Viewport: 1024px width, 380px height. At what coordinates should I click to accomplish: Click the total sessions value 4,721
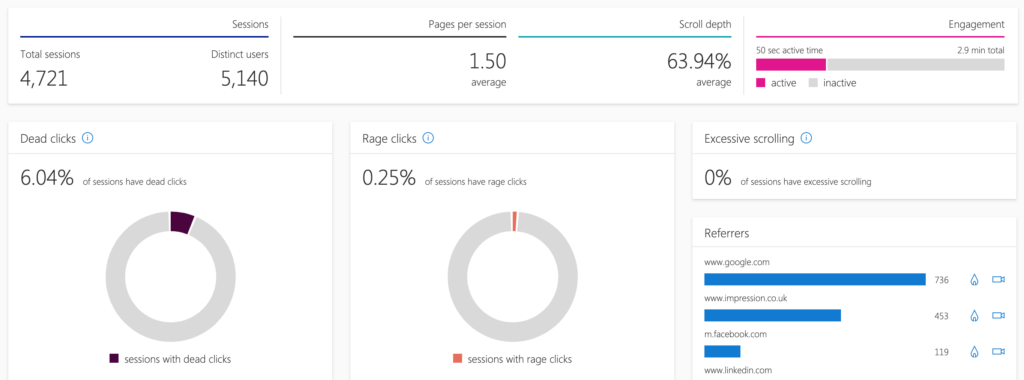[x=44, y=79]
